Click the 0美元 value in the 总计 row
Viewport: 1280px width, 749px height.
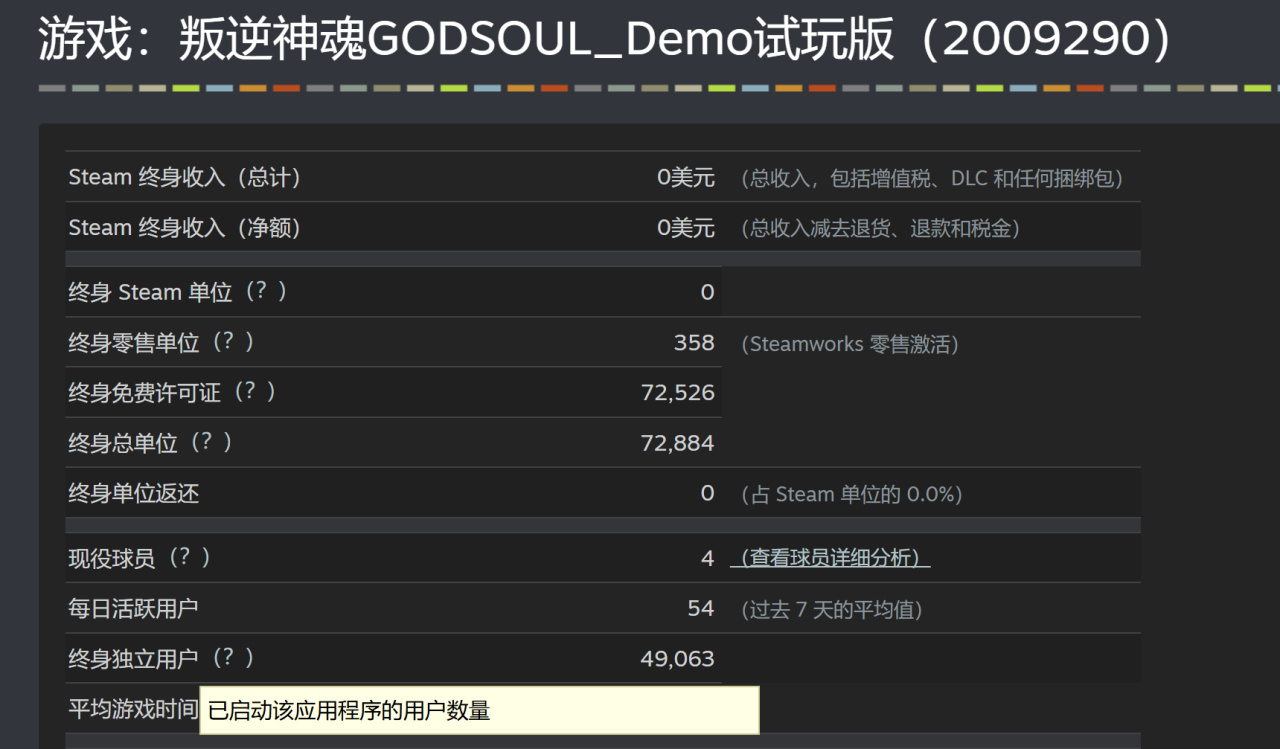[x=686, y=178]
